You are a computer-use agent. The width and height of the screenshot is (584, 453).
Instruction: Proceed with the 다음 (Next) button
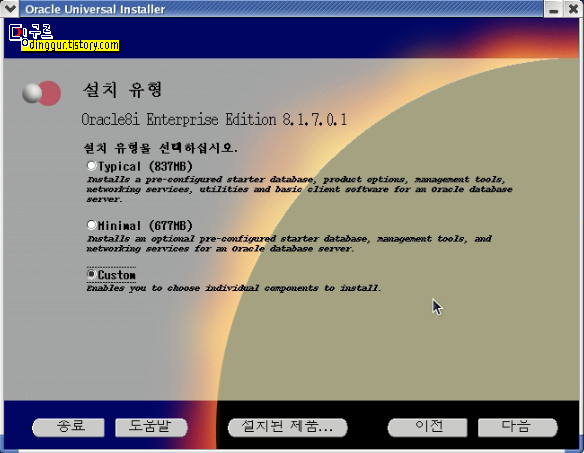tap(518, 427)
